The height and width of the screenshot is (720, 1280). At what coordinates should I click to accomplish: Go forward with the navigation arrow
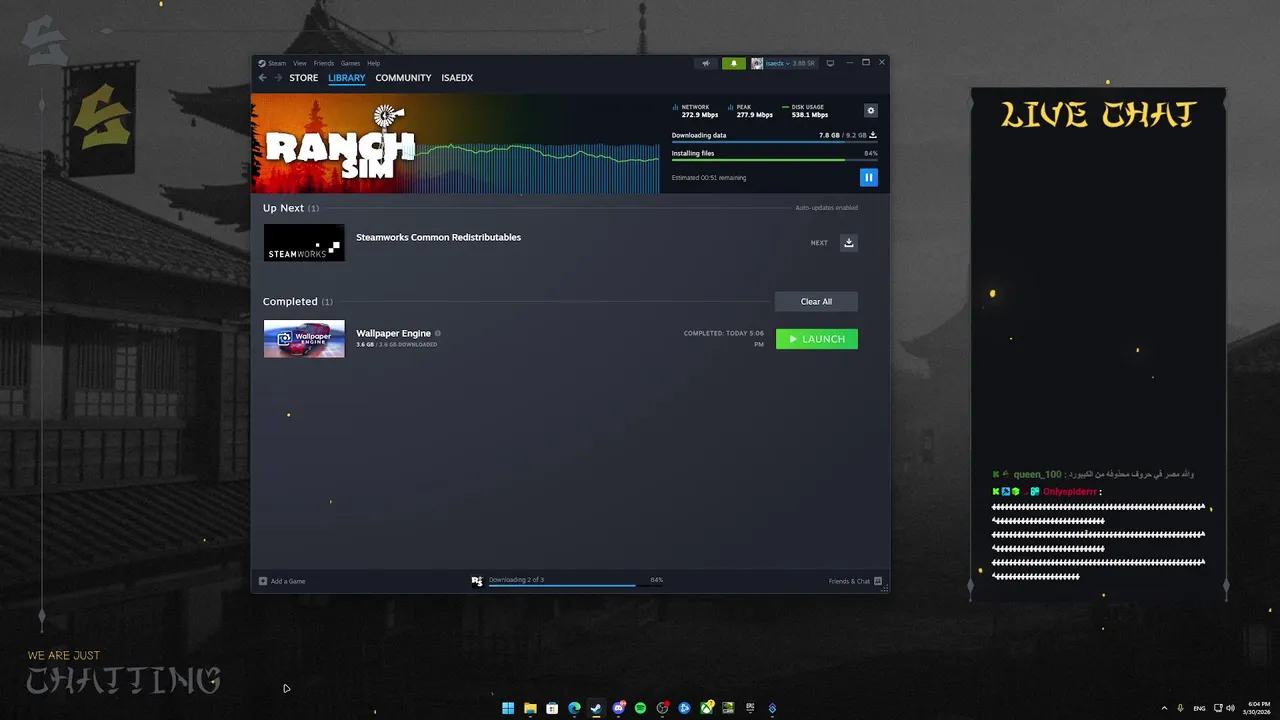278,78
